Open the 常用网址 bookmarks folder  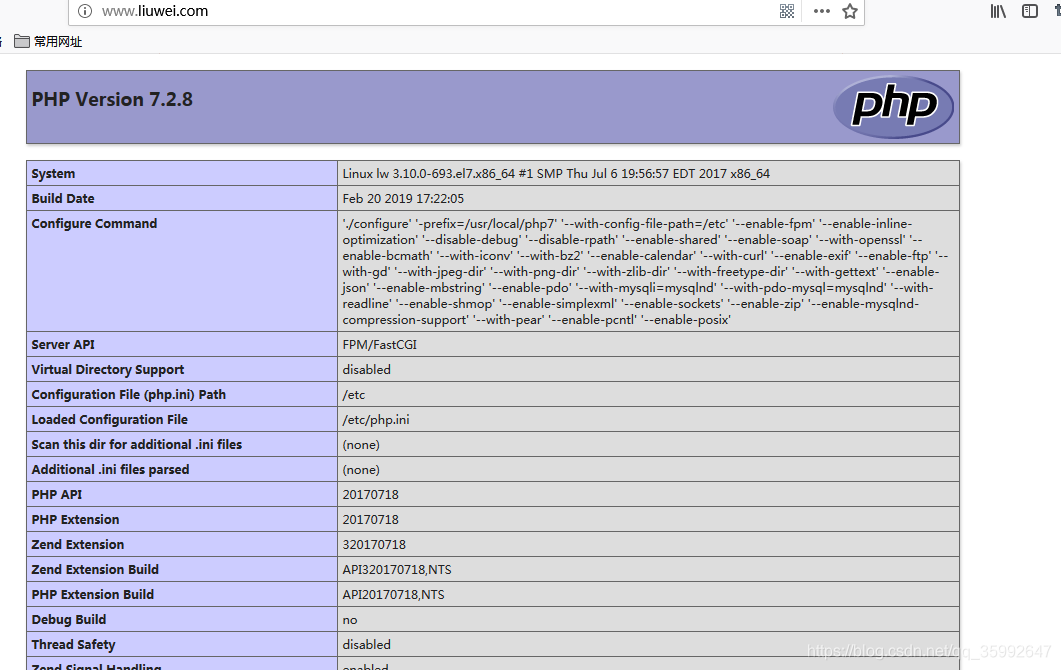click(x=48, y=41)
